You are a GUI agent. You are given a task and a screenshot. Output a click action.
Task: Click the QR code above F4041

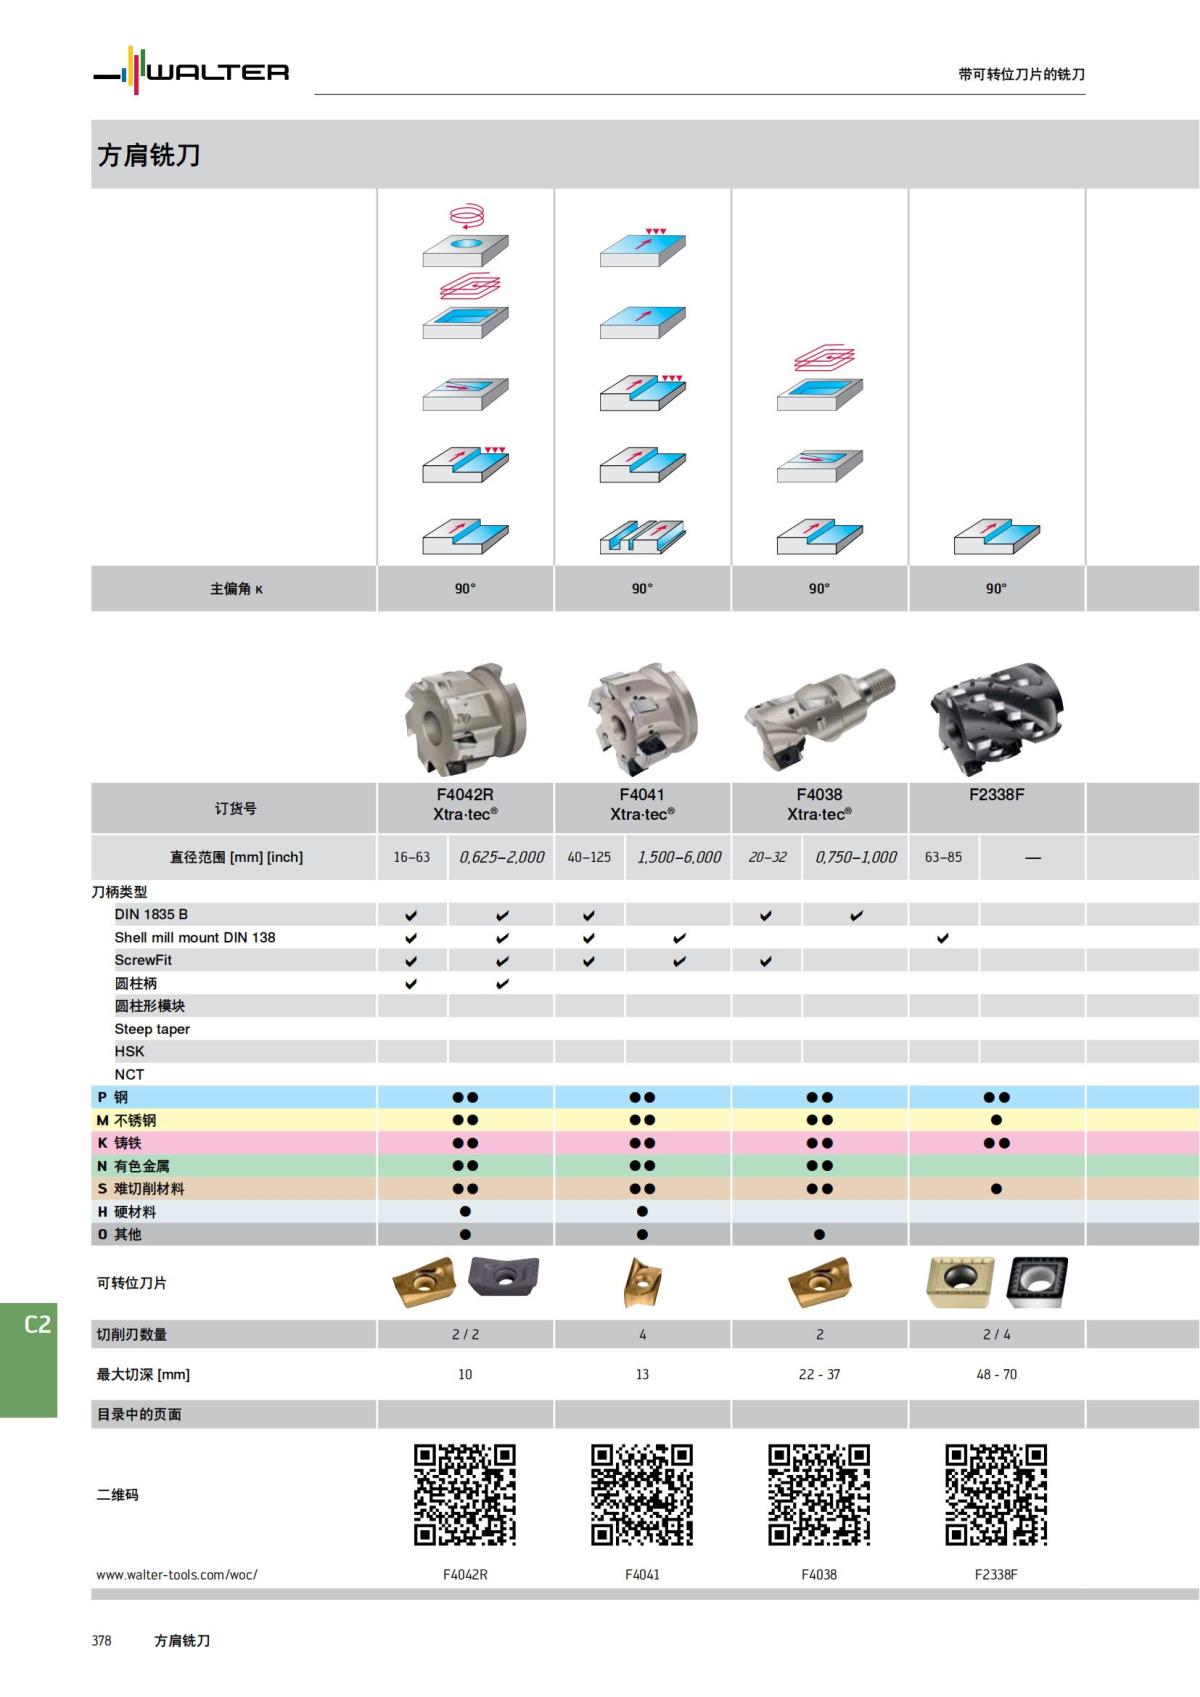pos(642,1495)
